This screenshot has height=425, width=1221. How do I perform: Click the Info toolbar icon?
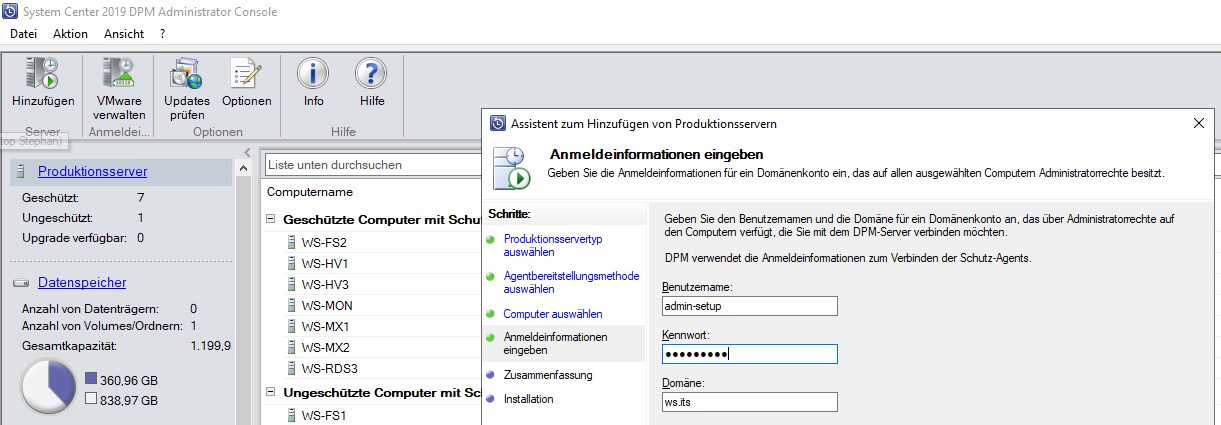(313, 74)
